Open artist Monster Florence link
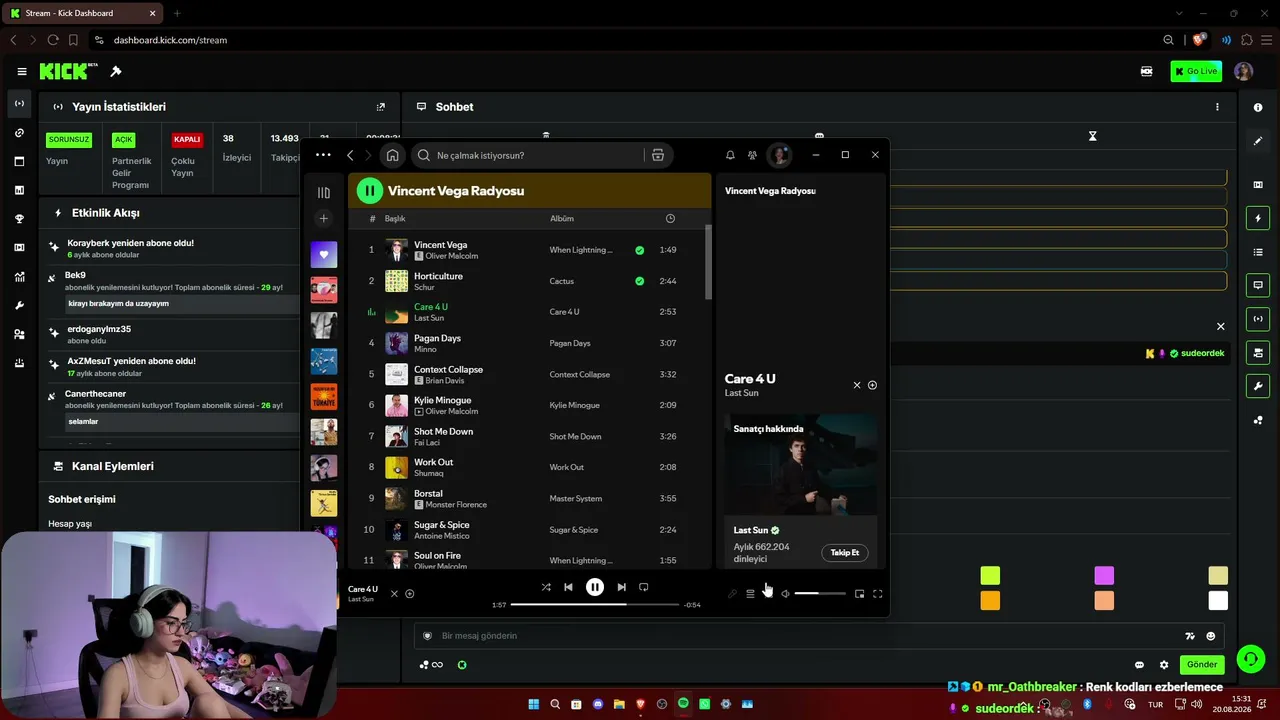 point(456,505)
